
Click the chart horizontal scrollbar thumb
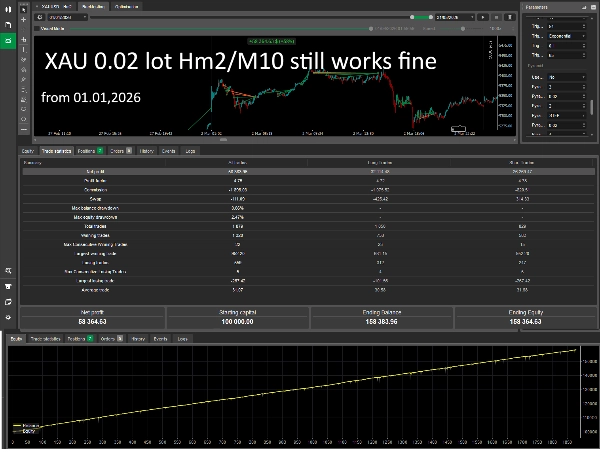pyautogui.click(x=223, y=140)
